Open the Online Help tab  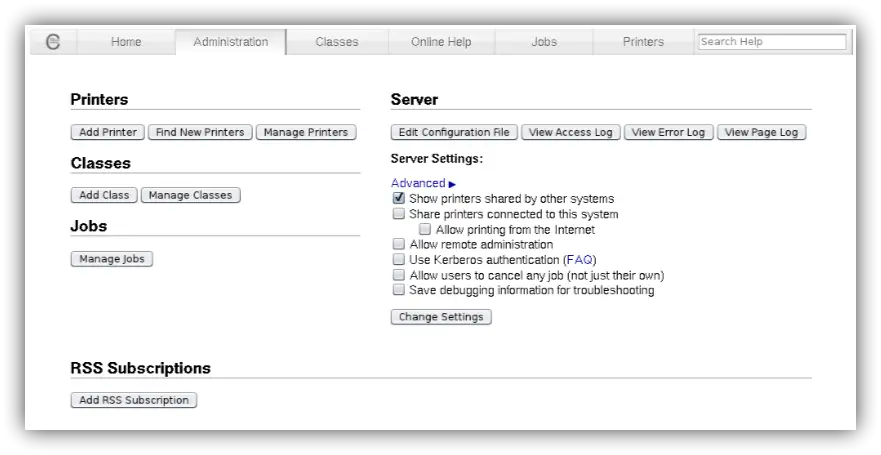click(441, 42)
